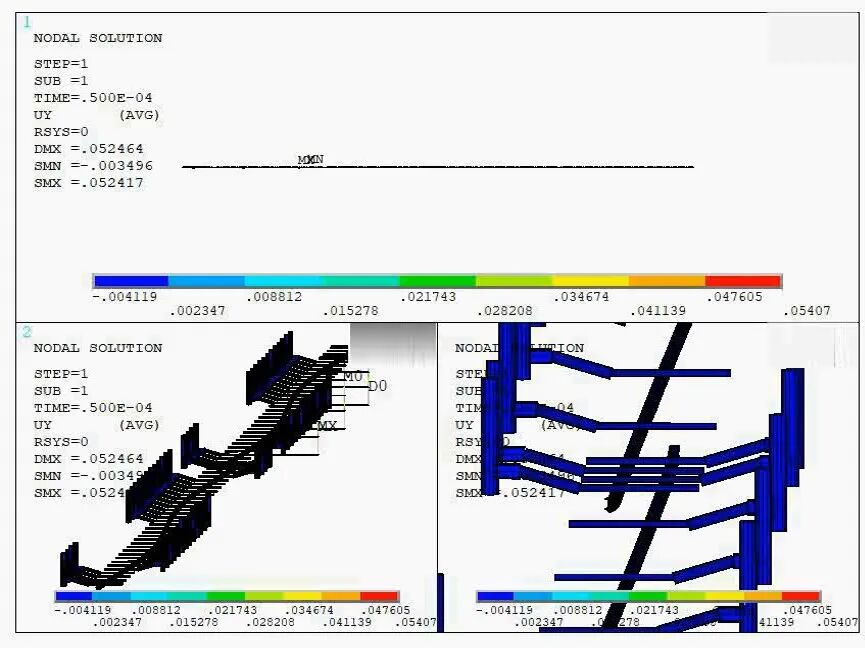Click DMX =.052464 in window 1
The width and height of the screenshot is (865, 648).
point(88,149)
